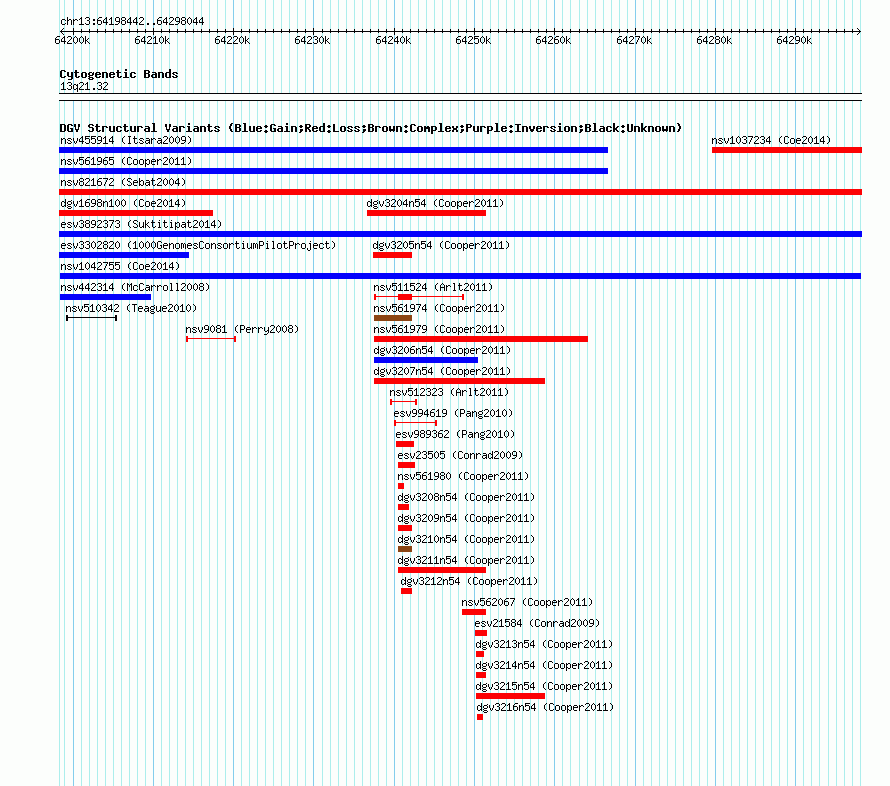Open the dgv3213n54 (Cooper2011) label
890x786 pixels.
tap(544, 644)
